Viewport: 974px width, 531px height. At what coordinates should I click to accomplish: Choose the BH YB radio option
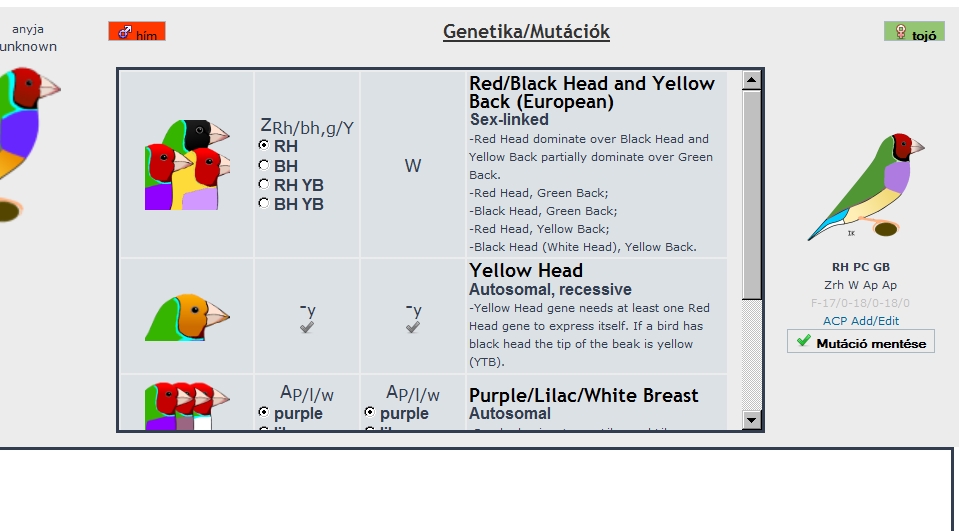pyautogui.click(x=264, y=203)
